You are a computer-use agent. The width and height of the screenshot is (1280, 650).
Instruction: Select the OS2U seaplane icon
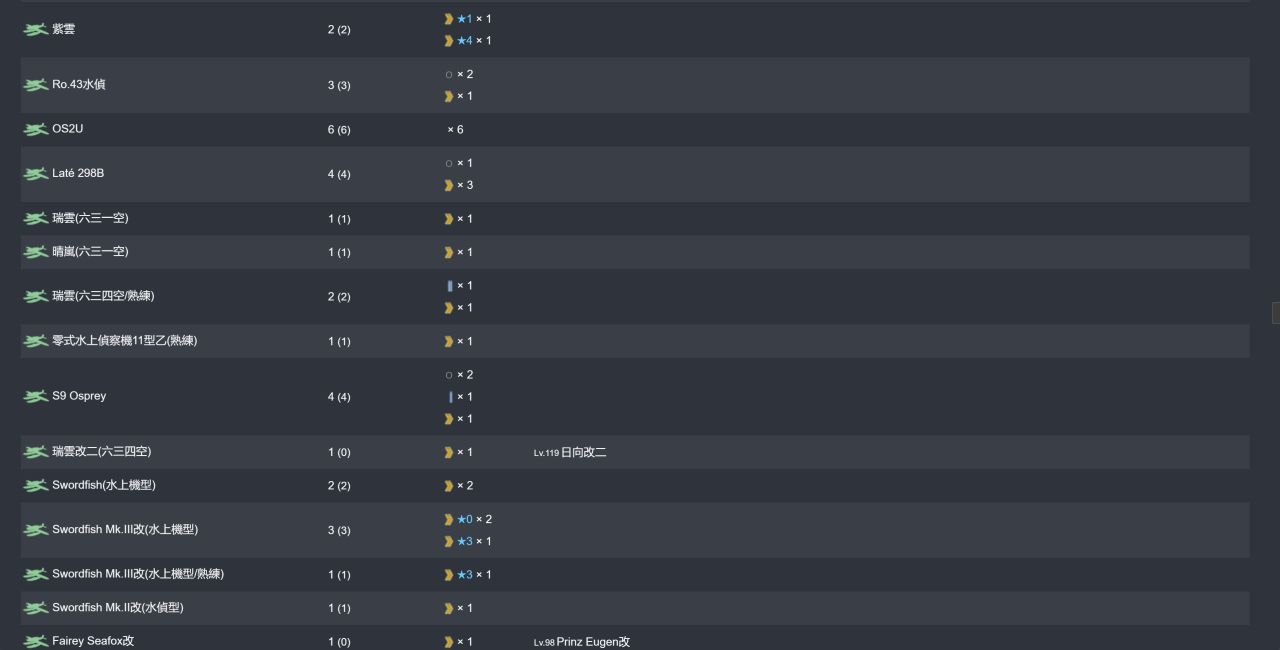[35, 130]
